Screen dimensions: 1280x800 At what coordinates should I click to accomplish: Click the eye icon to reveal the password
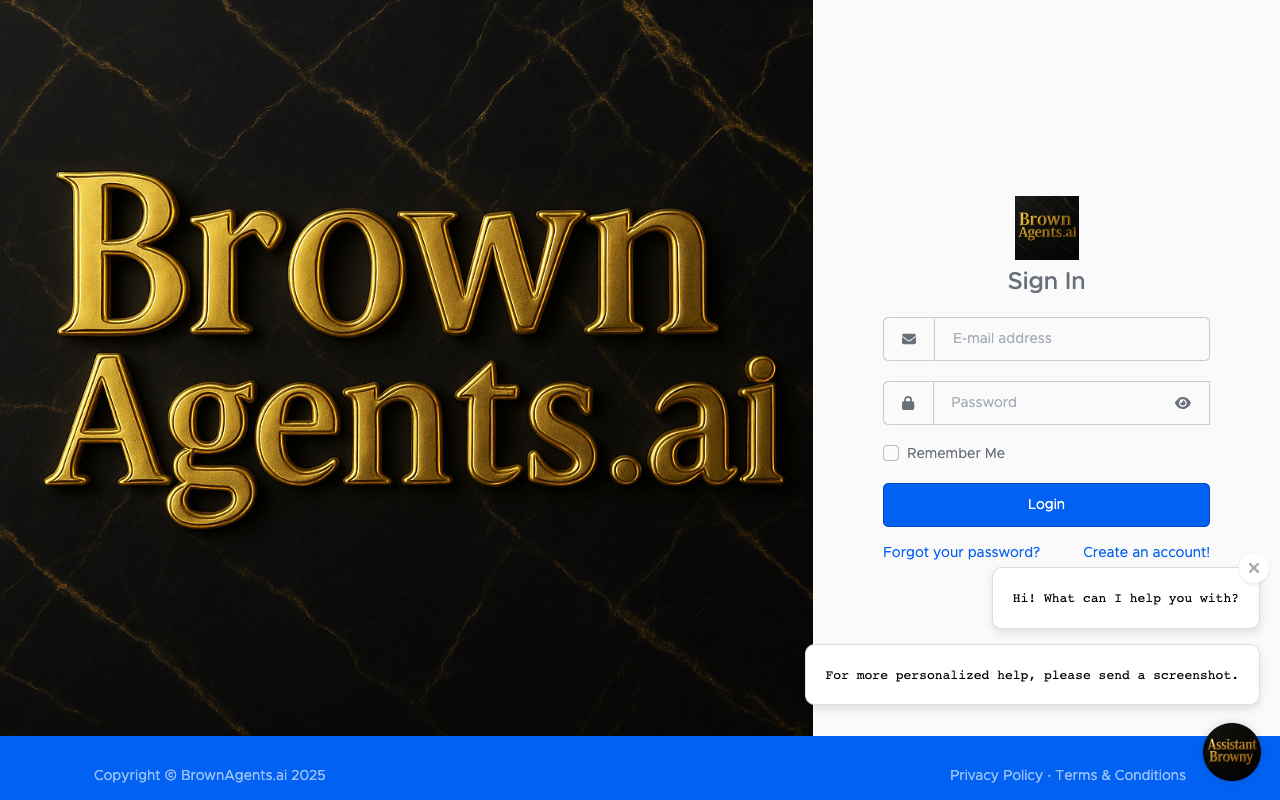(x=1183, y=402)
